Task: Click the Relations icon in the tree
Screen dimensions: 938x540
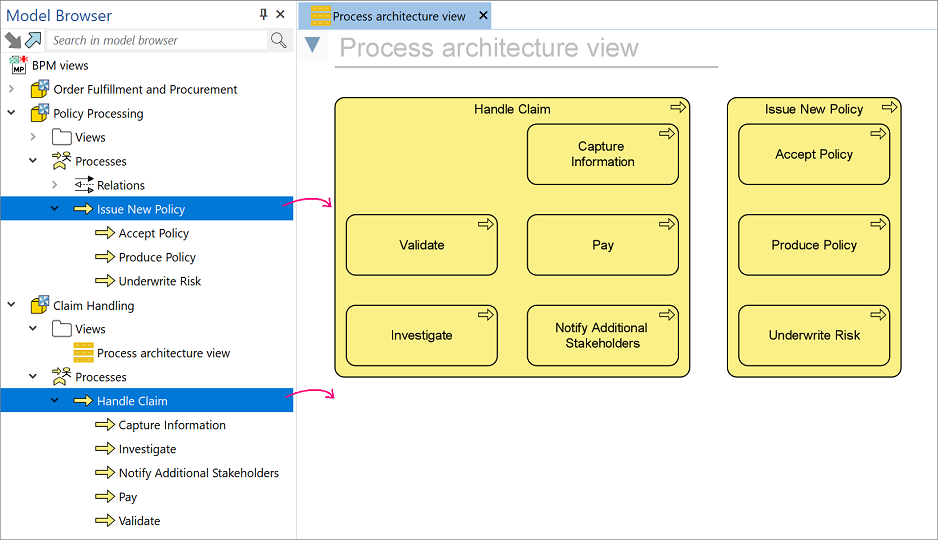Action: click(84, 185)
